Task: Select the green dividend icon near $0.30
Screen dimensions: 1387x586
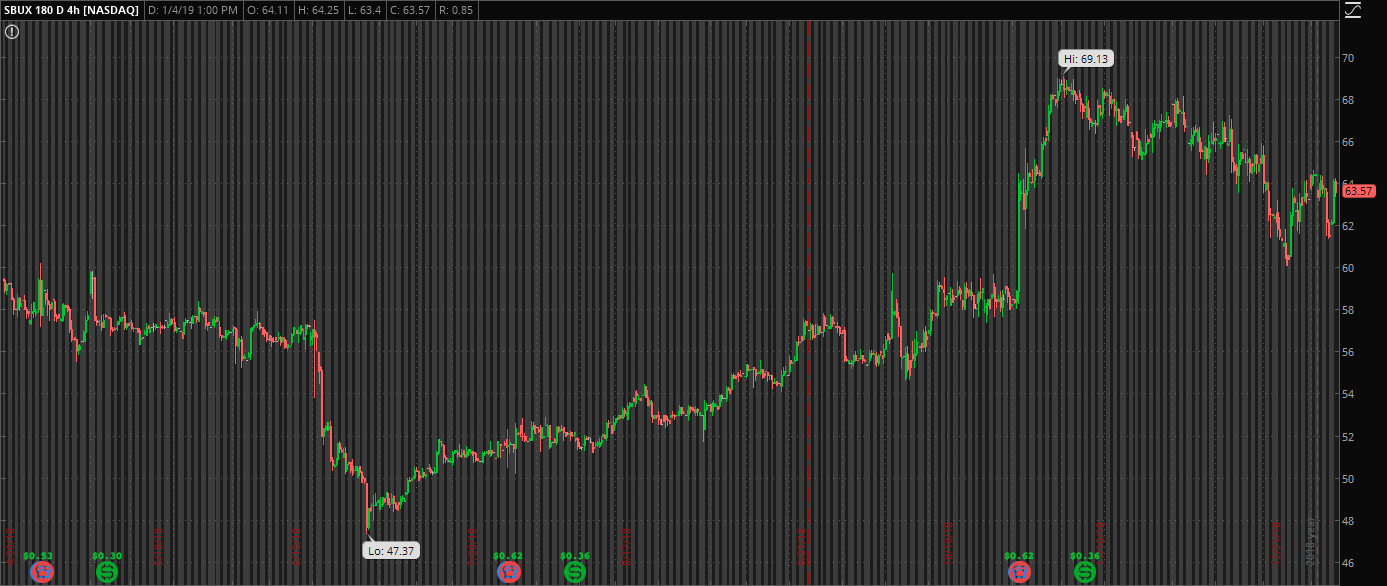Action: (x=106, y=573)
